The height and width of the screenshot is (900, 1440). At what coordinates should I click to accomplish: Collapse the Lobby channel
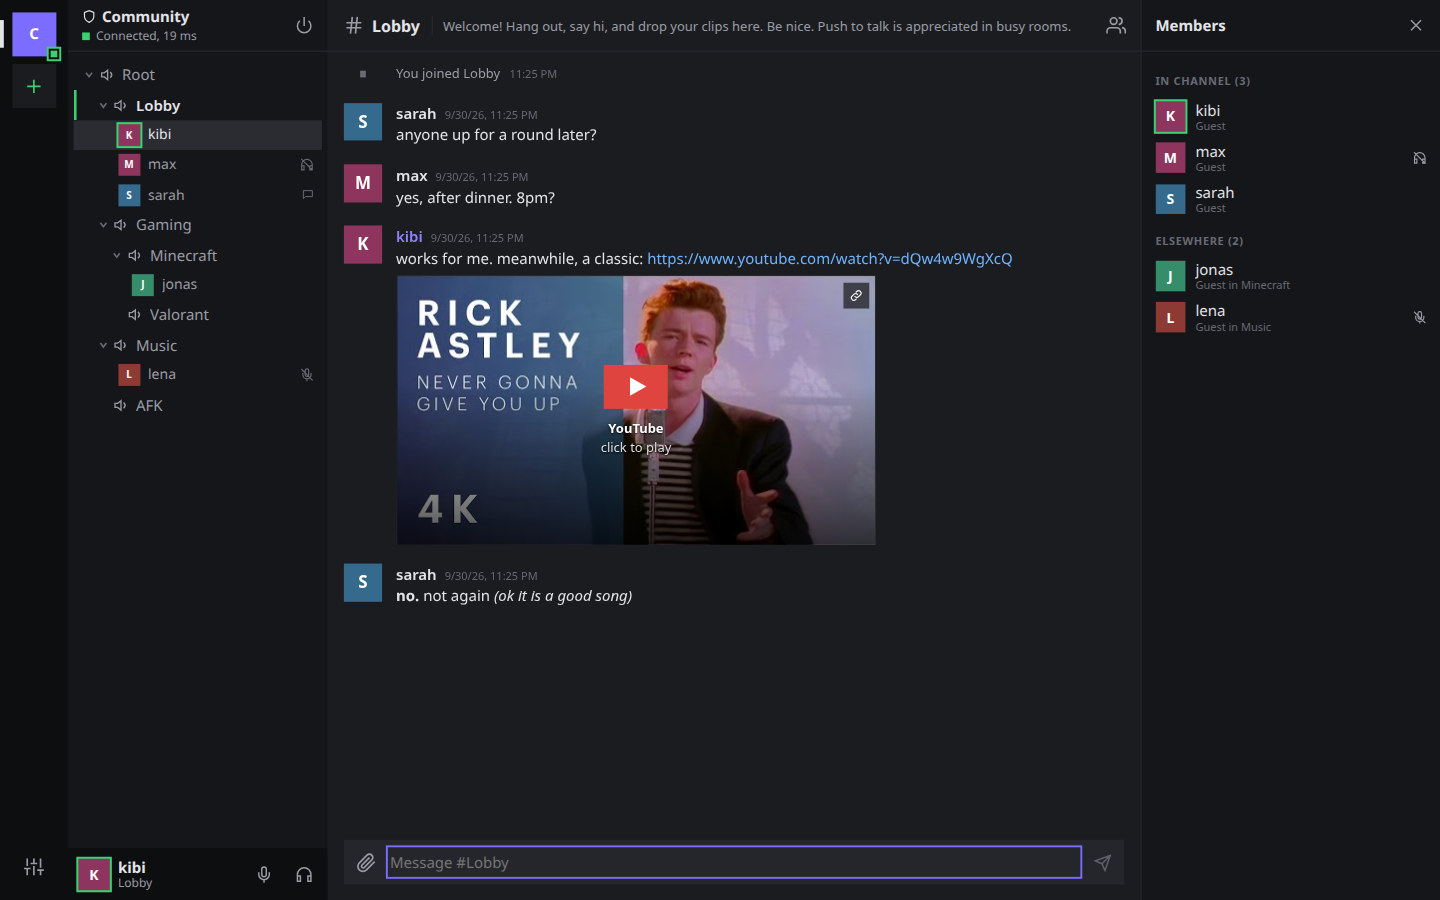click(103, 106)
